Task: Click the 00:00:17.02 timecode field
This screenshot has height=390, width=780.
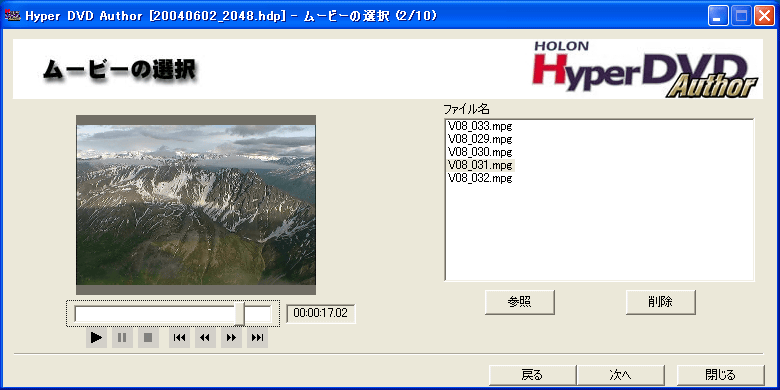Action: [321, 313]
